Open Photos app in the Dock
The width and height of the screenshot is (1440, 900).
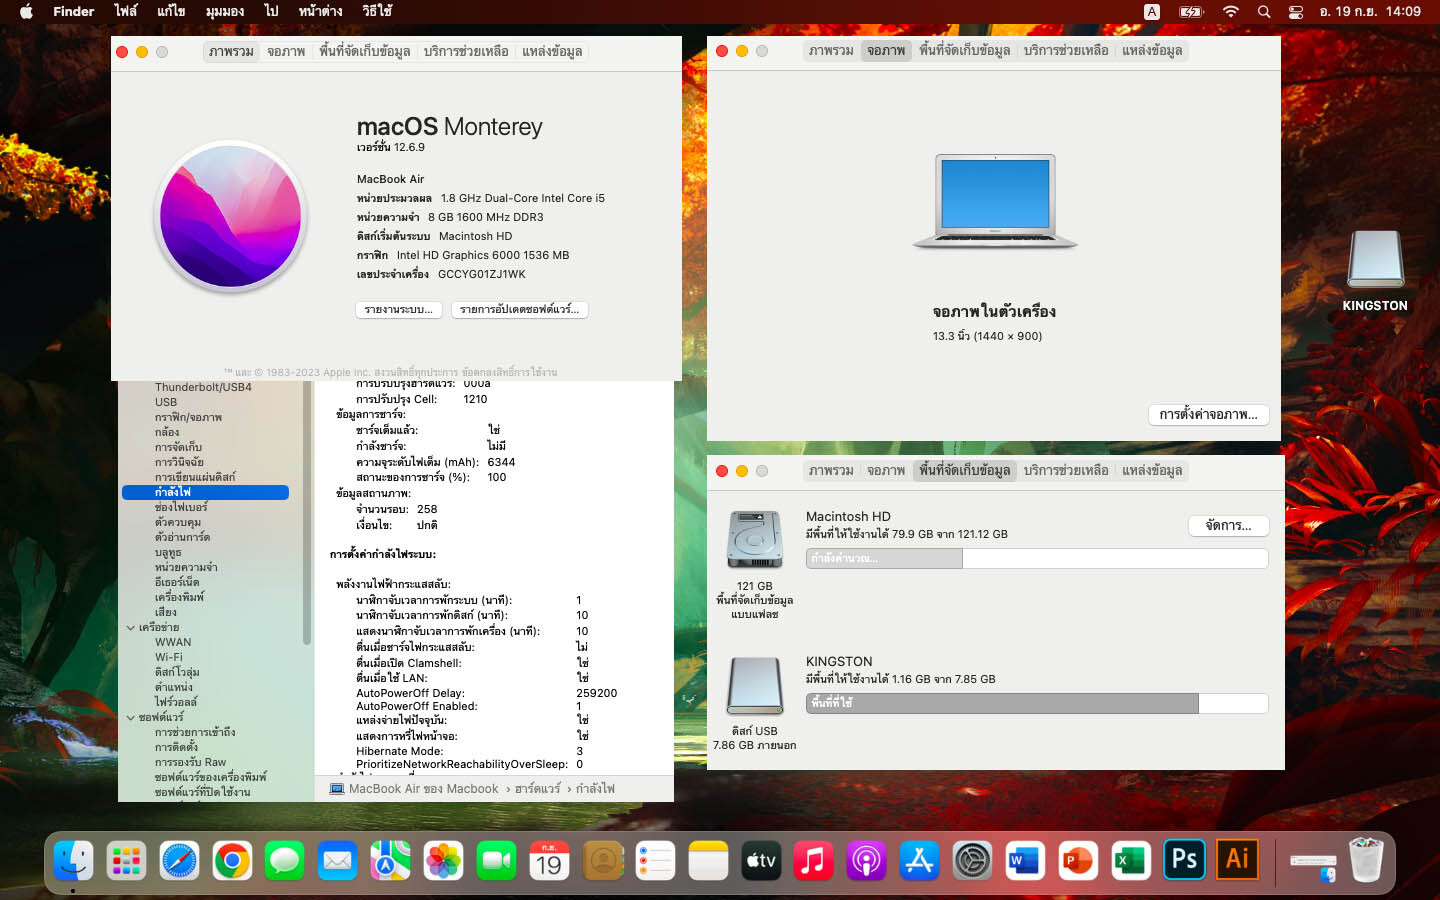tap(444, 860)
